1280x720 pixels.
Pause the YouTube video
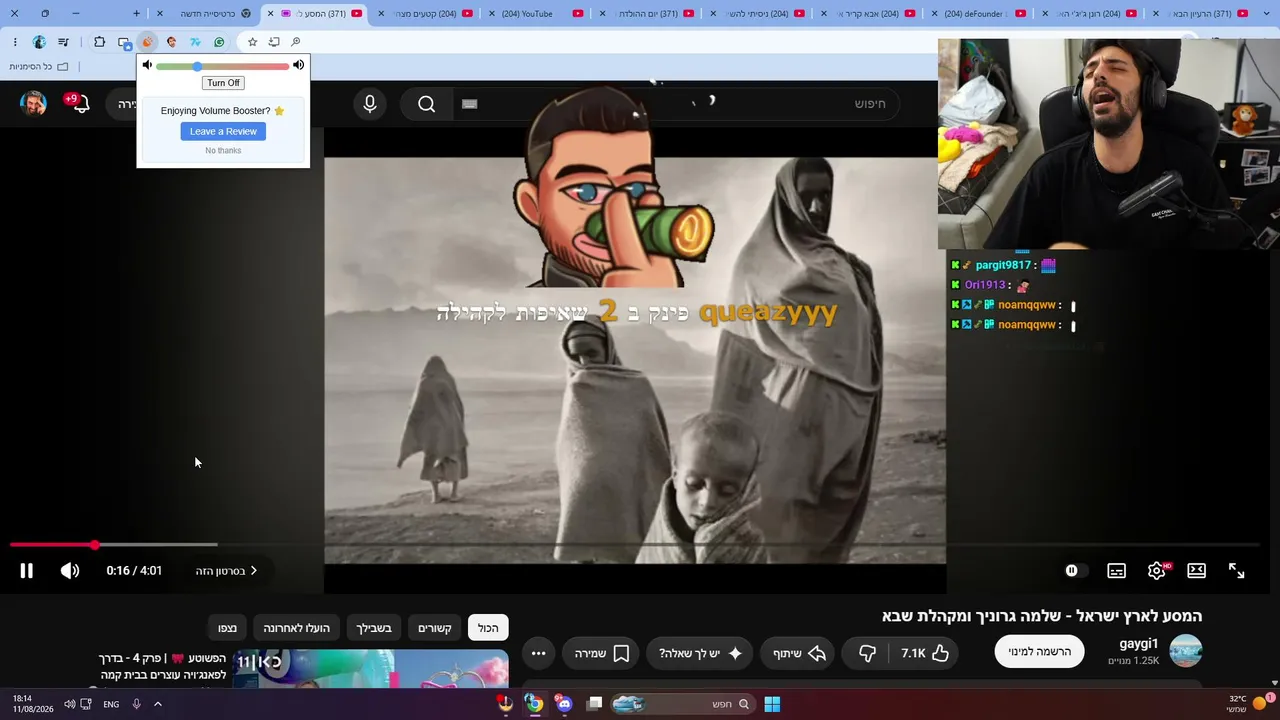(x=27, y=571)
